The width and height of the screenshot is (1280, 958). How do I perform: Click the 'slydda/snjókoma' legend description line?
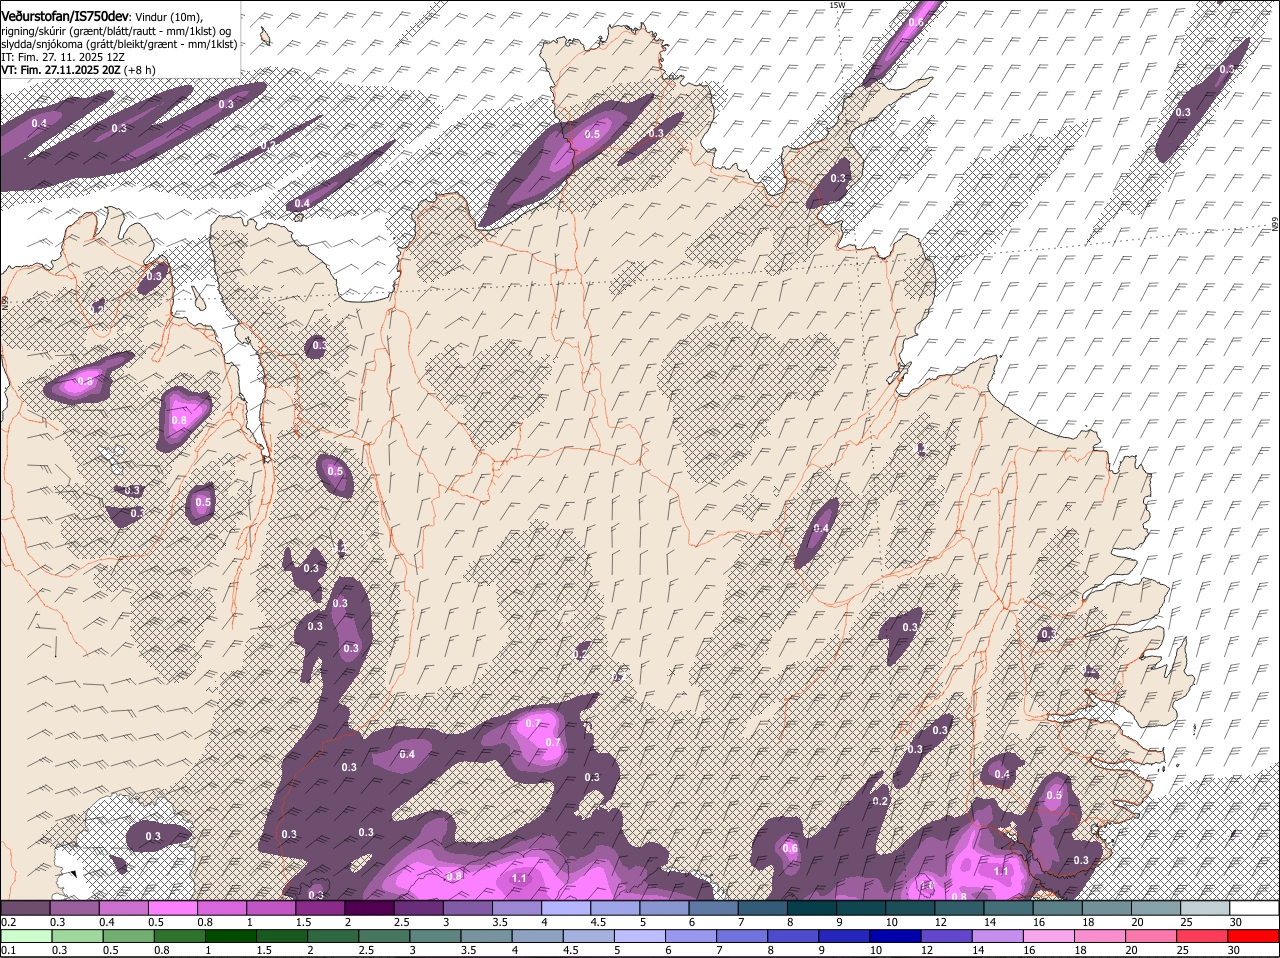point(120,44)
